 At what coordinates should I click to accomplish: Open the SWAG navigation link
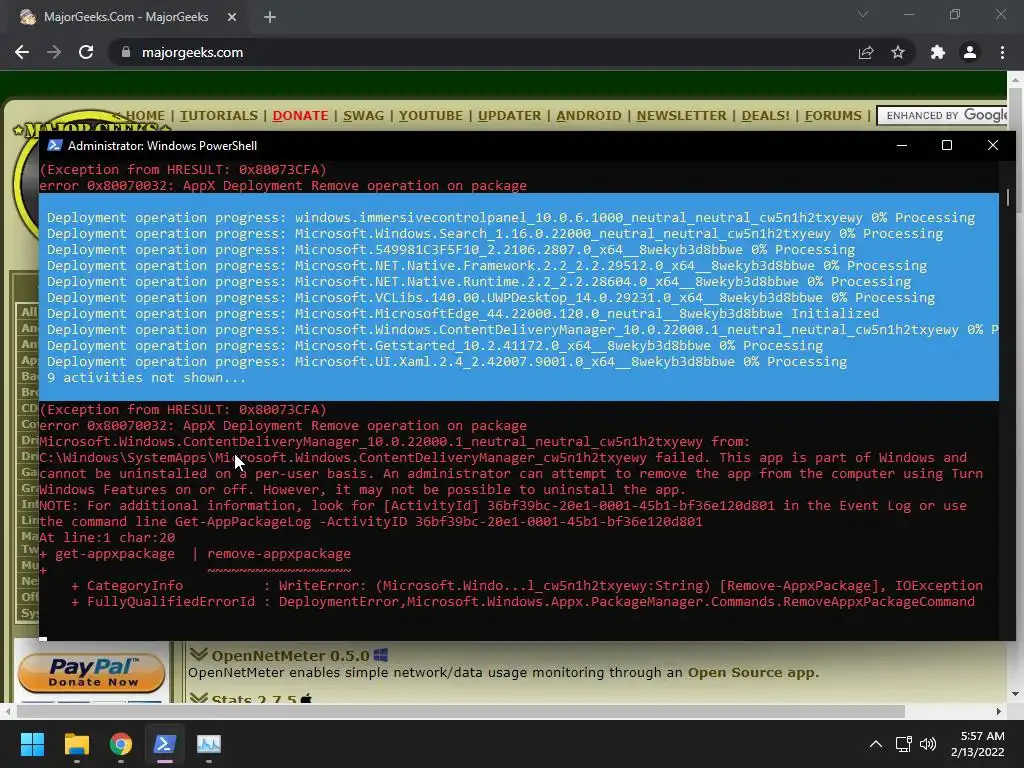pyautogui.click(x=363, y=116)
